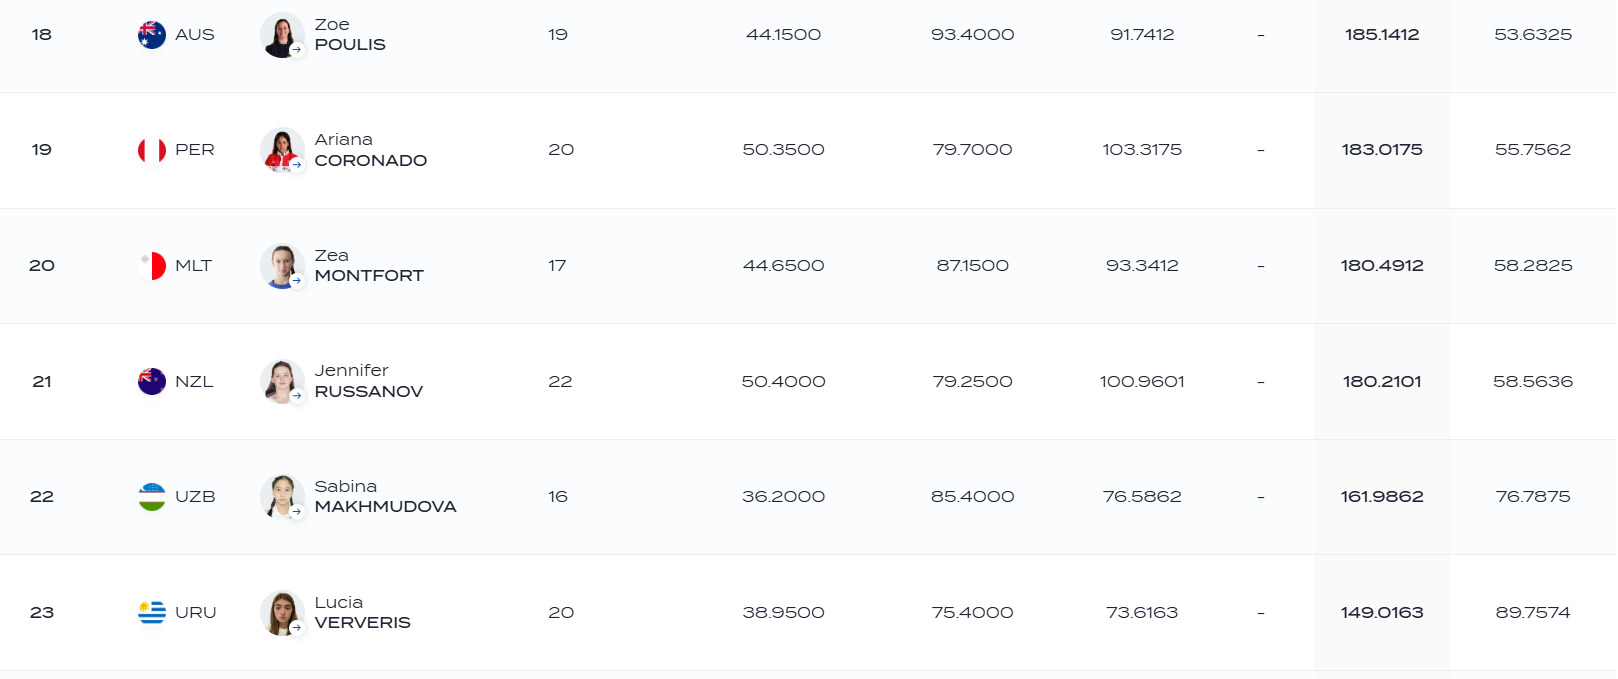The width and height of the screenshot is (1618, 679).
Task: Click the New Zealand flag icon
Action: pyautogui.click(x=152, y=381)
